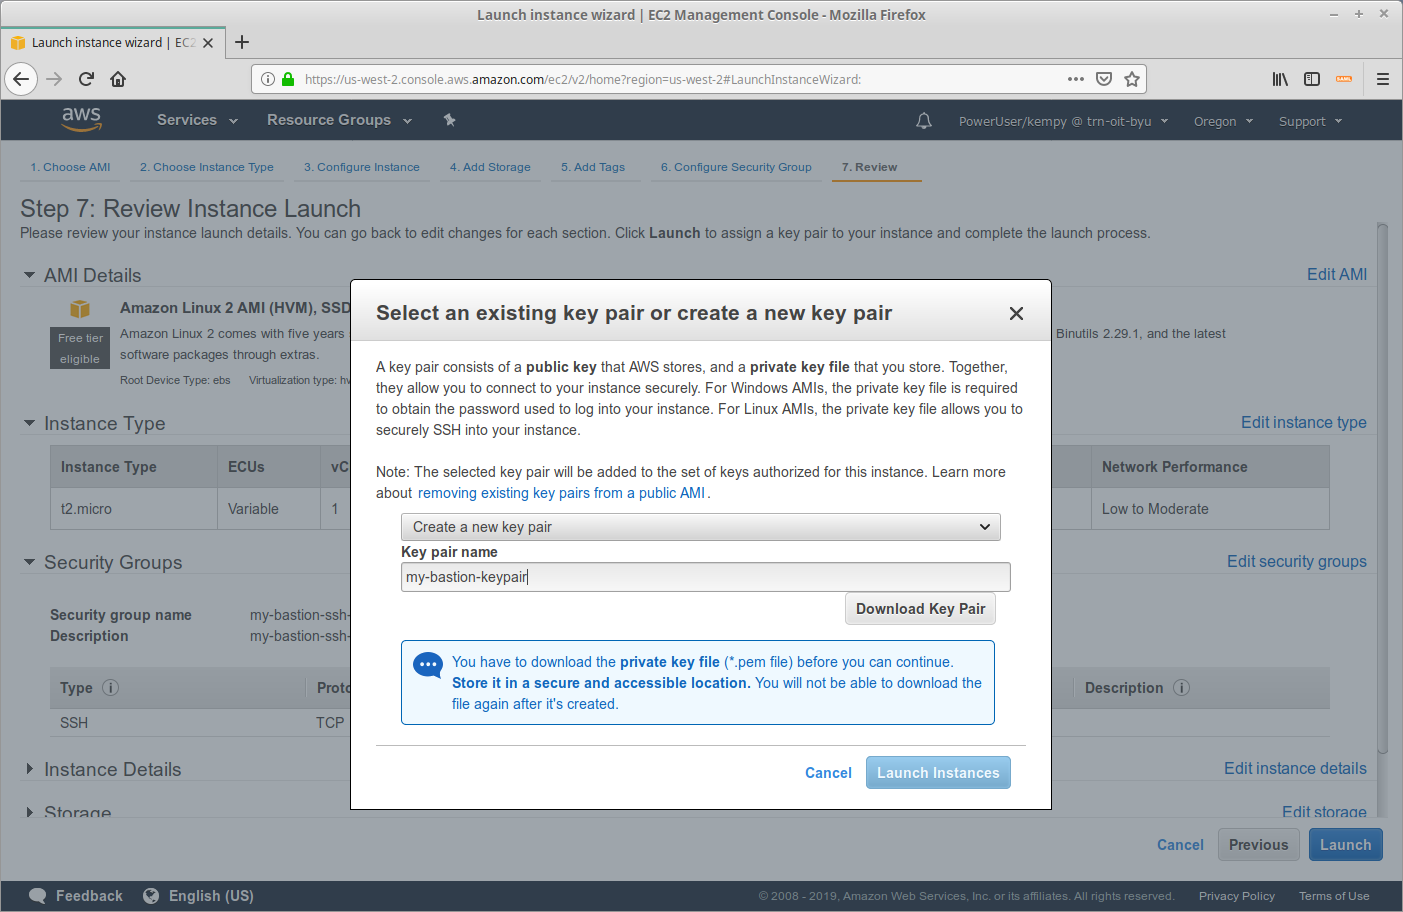Collapse the Security Groups section

(x=30, y=563)
